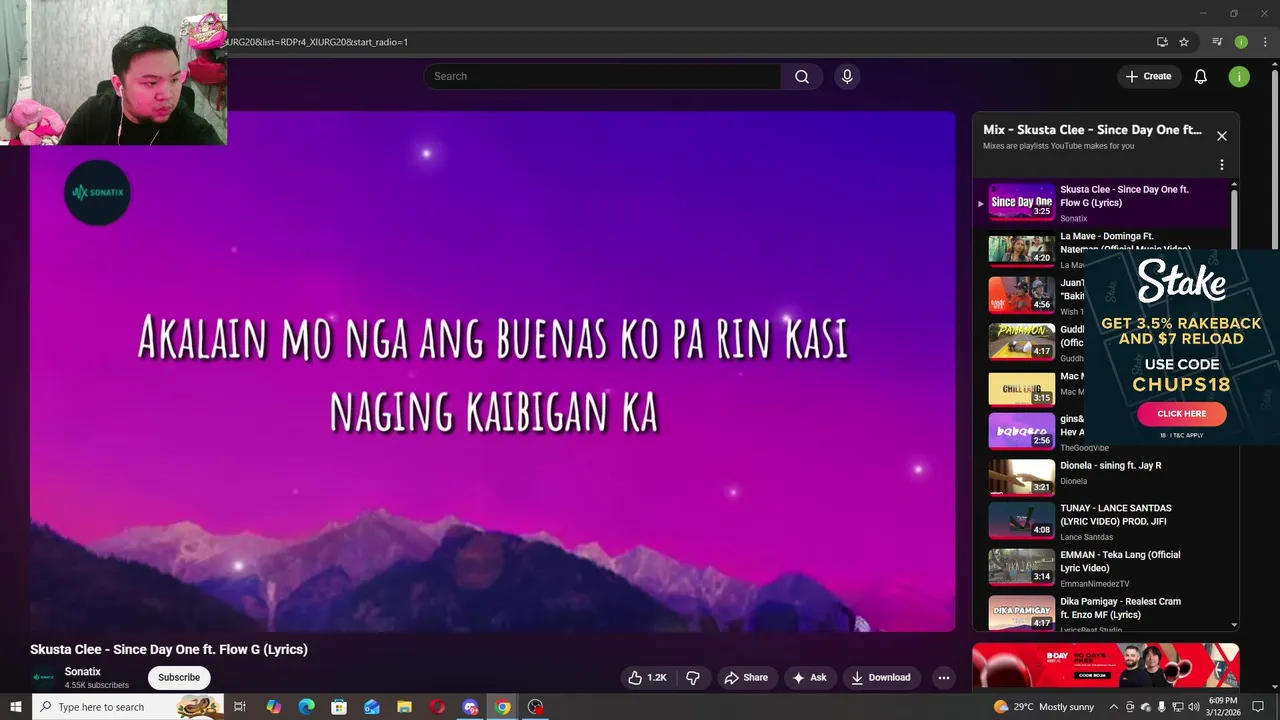
Task: Click the browser address bar URL
Action: pyautogui.click(x=318, y=42)
